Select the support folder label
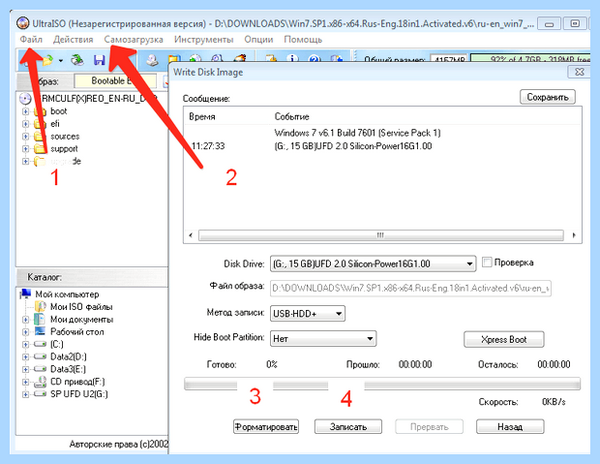The image size is (600, 464). 64,149
